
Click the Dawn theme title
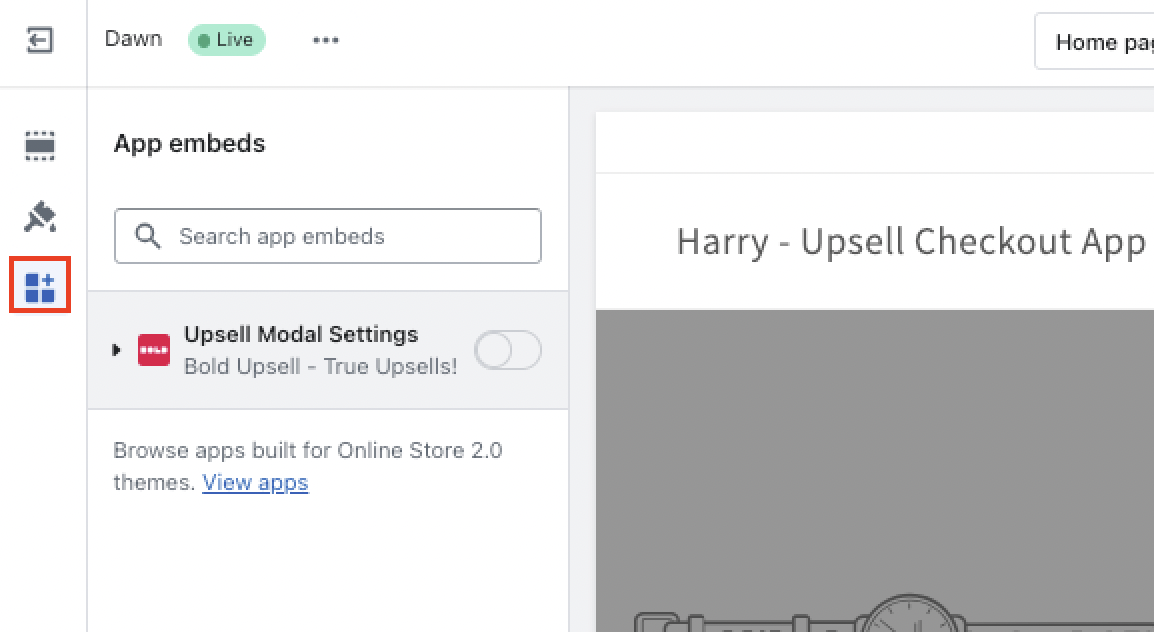point(133,39)
